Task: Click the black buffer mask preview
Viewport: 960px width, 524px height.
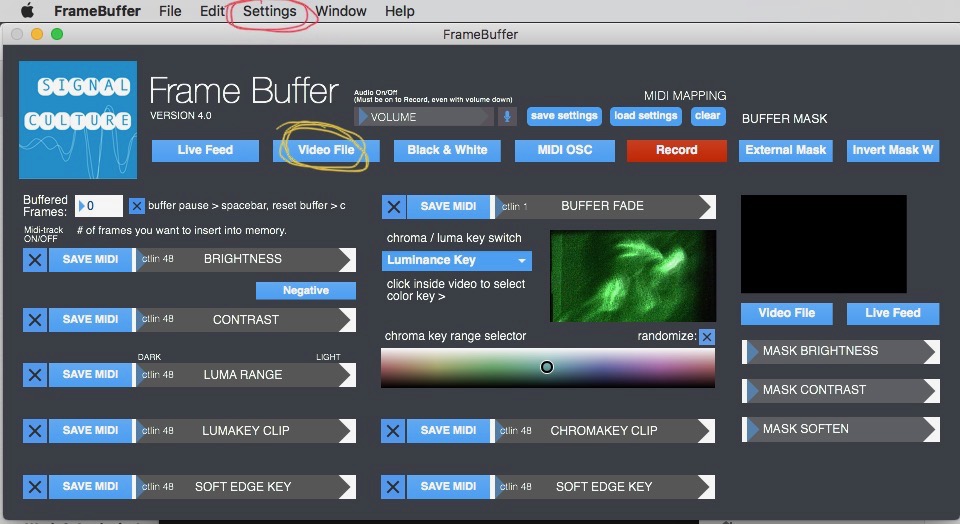Action: click(x=823, y=244)
